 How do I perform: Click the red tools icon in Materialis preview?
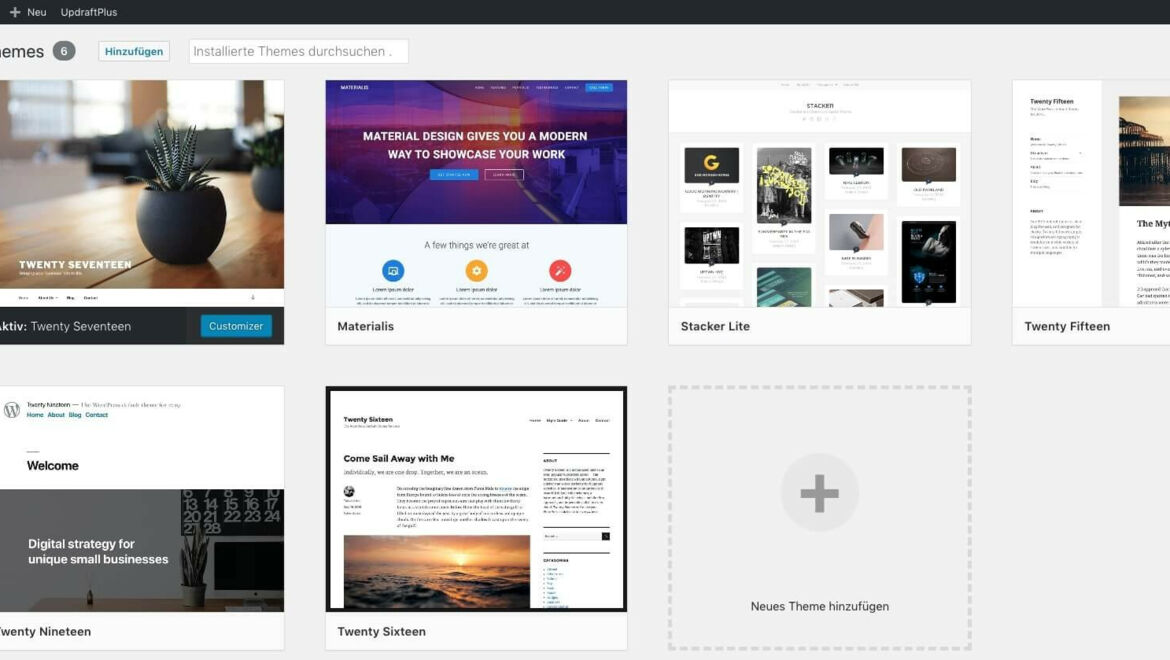point(560,270)
